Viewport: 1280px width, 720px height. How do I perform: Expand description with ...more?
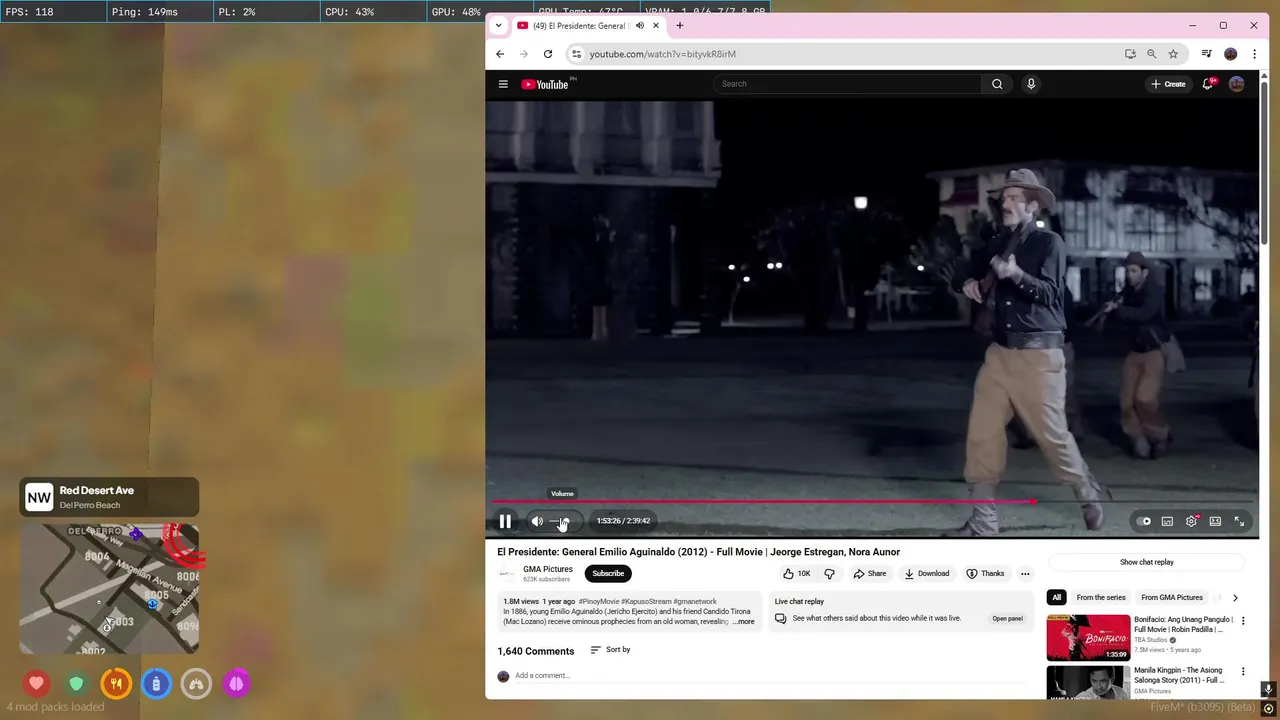(744, 622)
